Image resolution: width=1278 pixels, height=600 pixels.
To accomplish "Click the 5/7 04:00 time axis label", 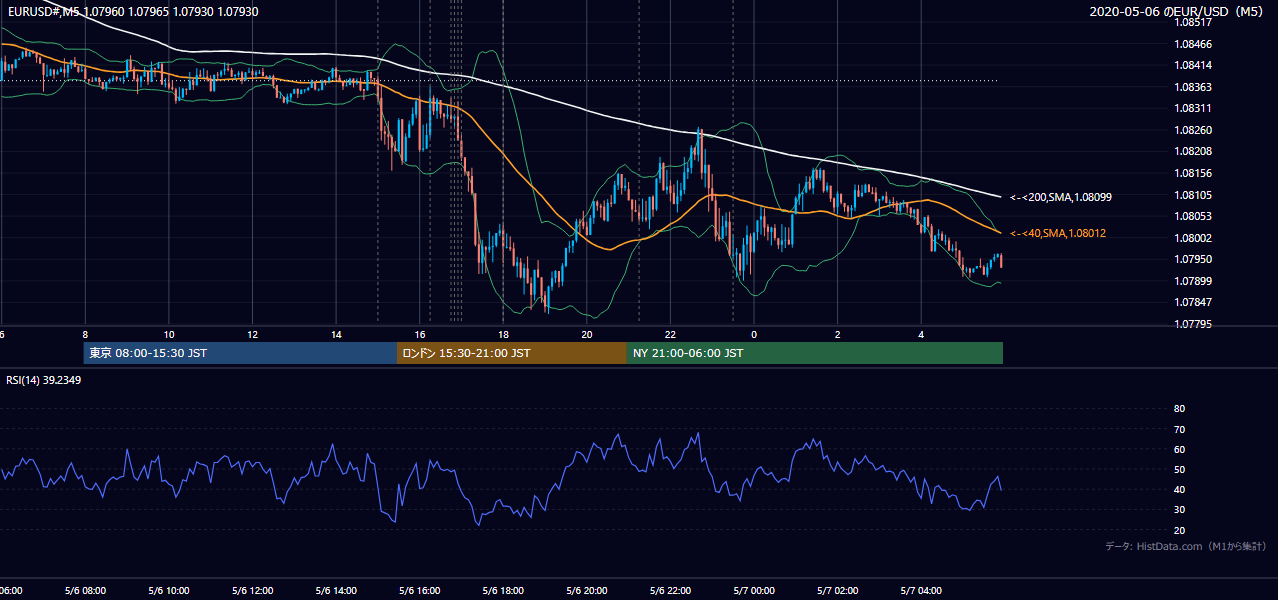I will [x=922, y=590].
